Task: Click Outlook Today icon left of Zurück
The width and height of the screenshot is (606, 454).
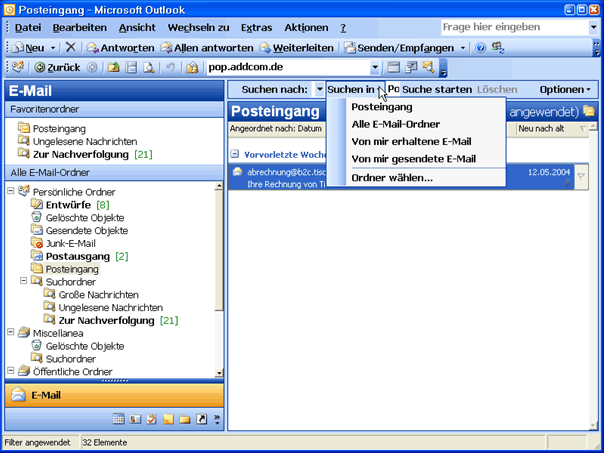Action: point(17,67)
